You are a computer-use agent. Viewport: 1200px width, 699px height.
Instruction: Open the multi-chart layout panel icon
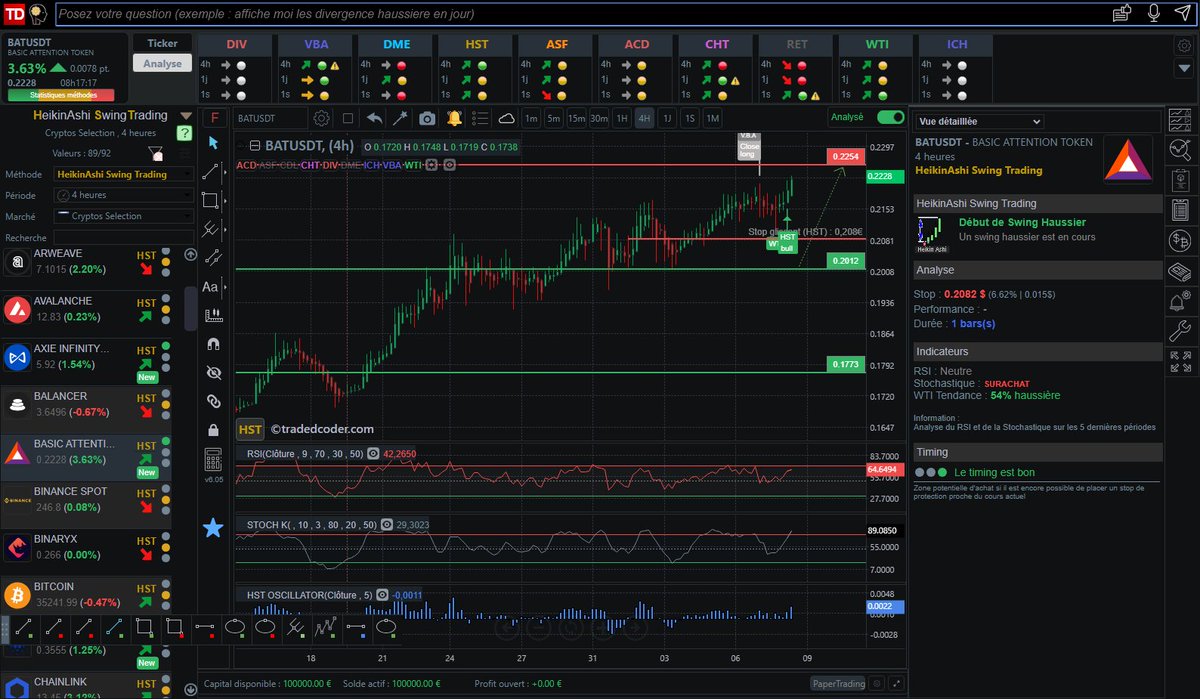coord(1179,121)
